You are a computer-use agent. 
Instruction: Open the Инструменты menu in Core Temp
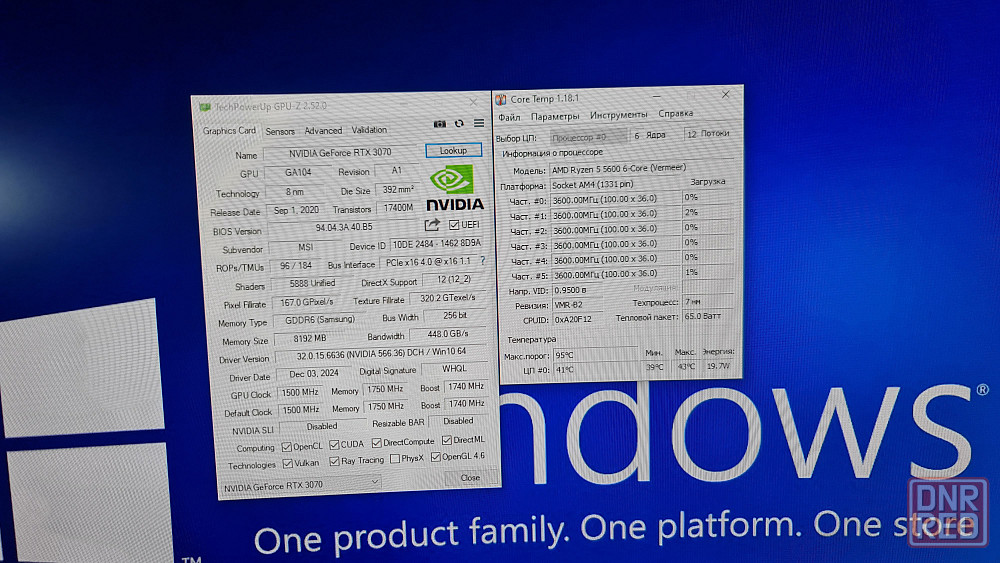point(618,115)
